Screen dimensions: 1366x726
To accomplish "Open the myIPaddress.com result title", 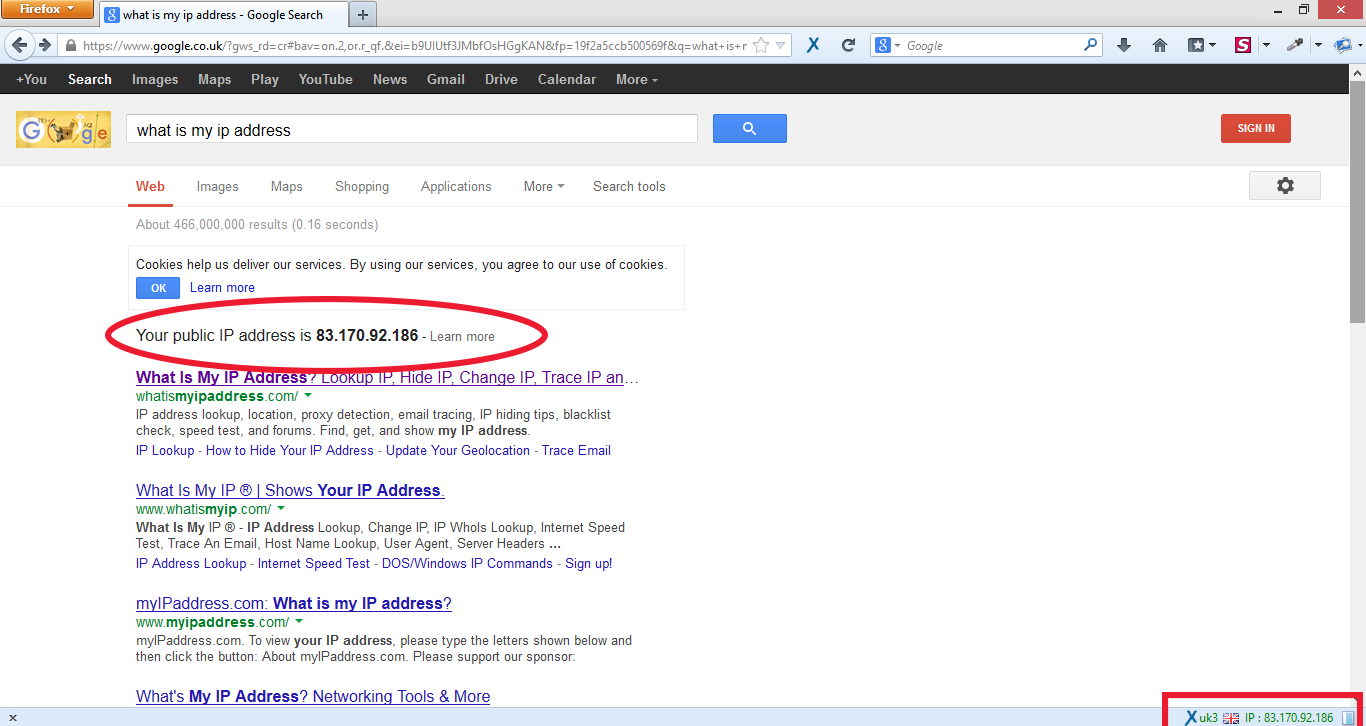I will pos(294,603).
